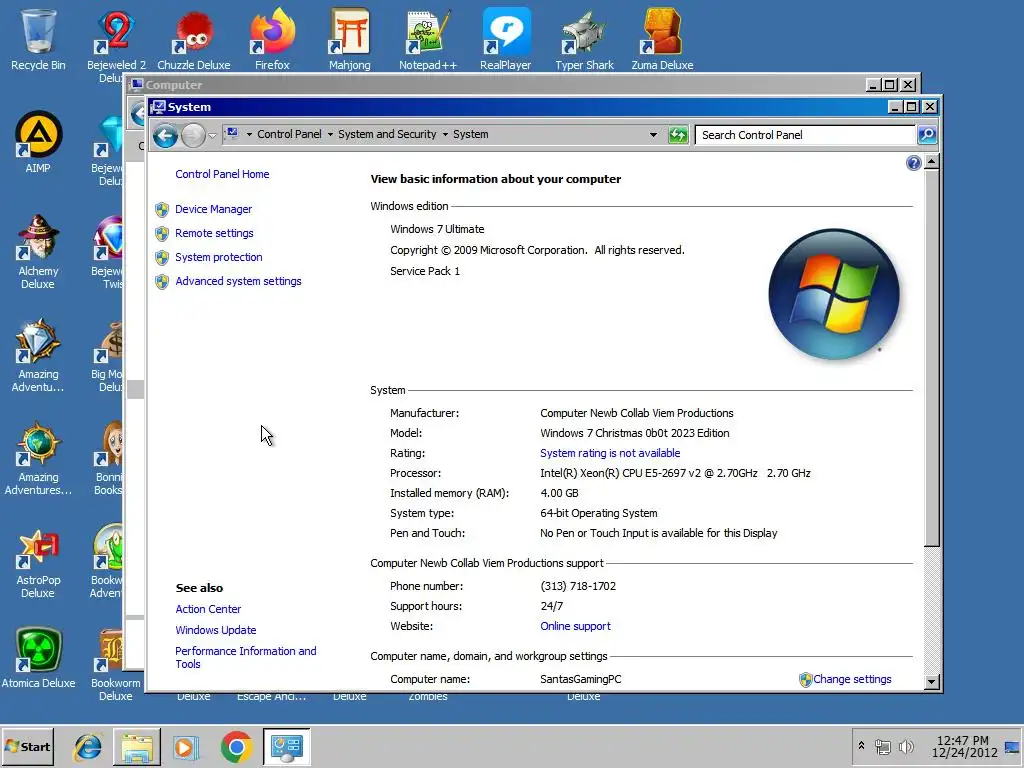
Task: Launch Bookworm Deluxe from the desktop
Action: (116, 663)
